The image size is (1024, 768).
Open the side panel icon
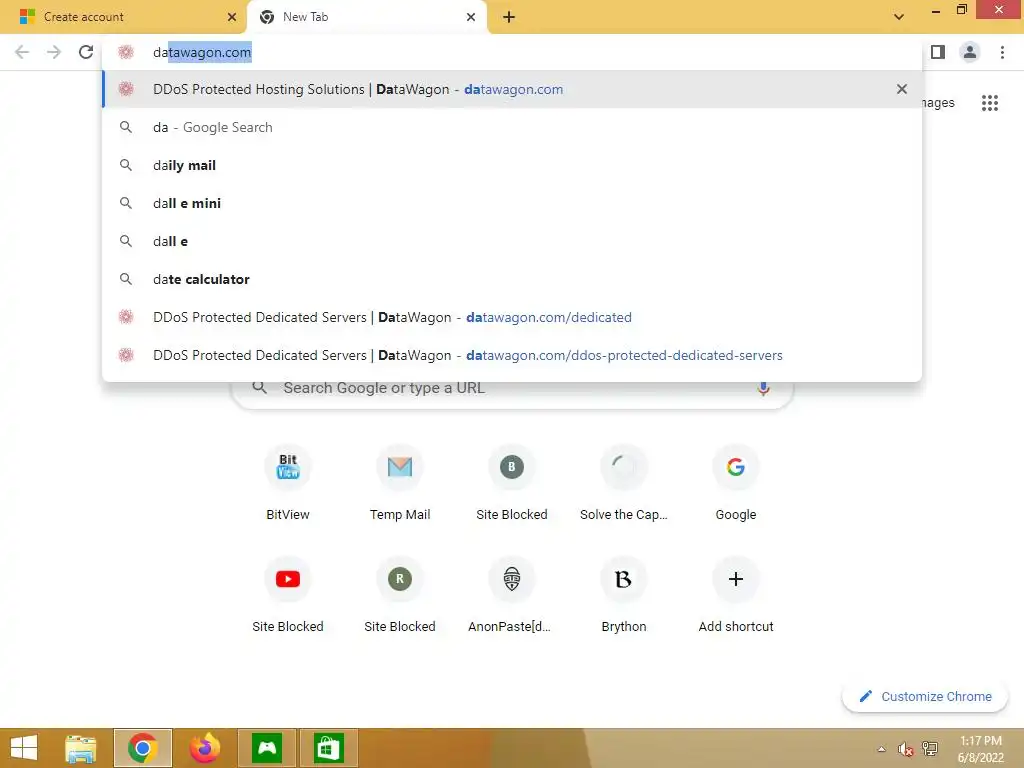(938, 52)
